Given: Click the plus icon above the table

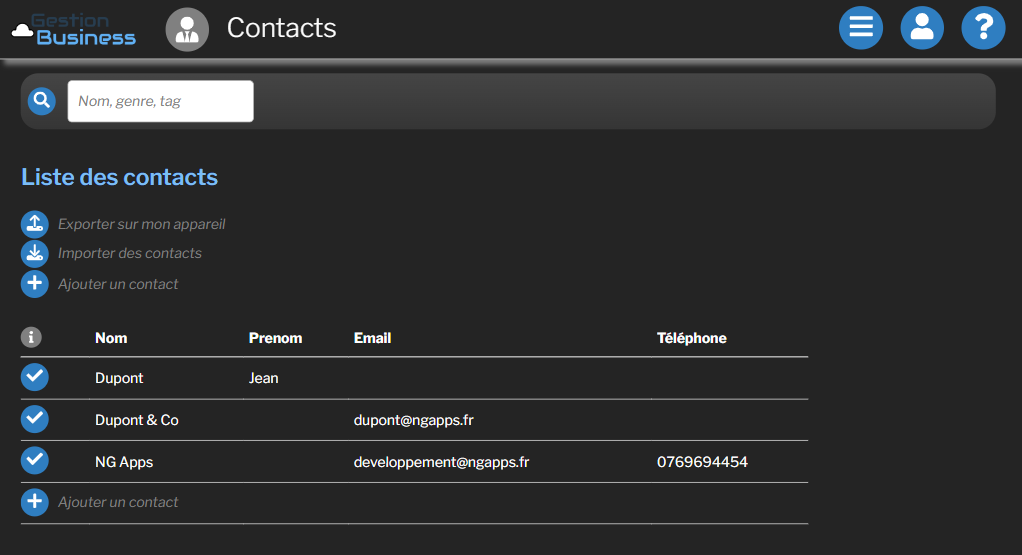Looking at the screenshot, I should (x=35, y=284).
